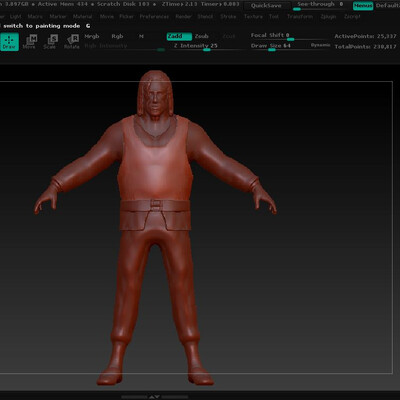Activate the Move gizmo icon
This screenshot has height=400, width=400.
(29, 42)
